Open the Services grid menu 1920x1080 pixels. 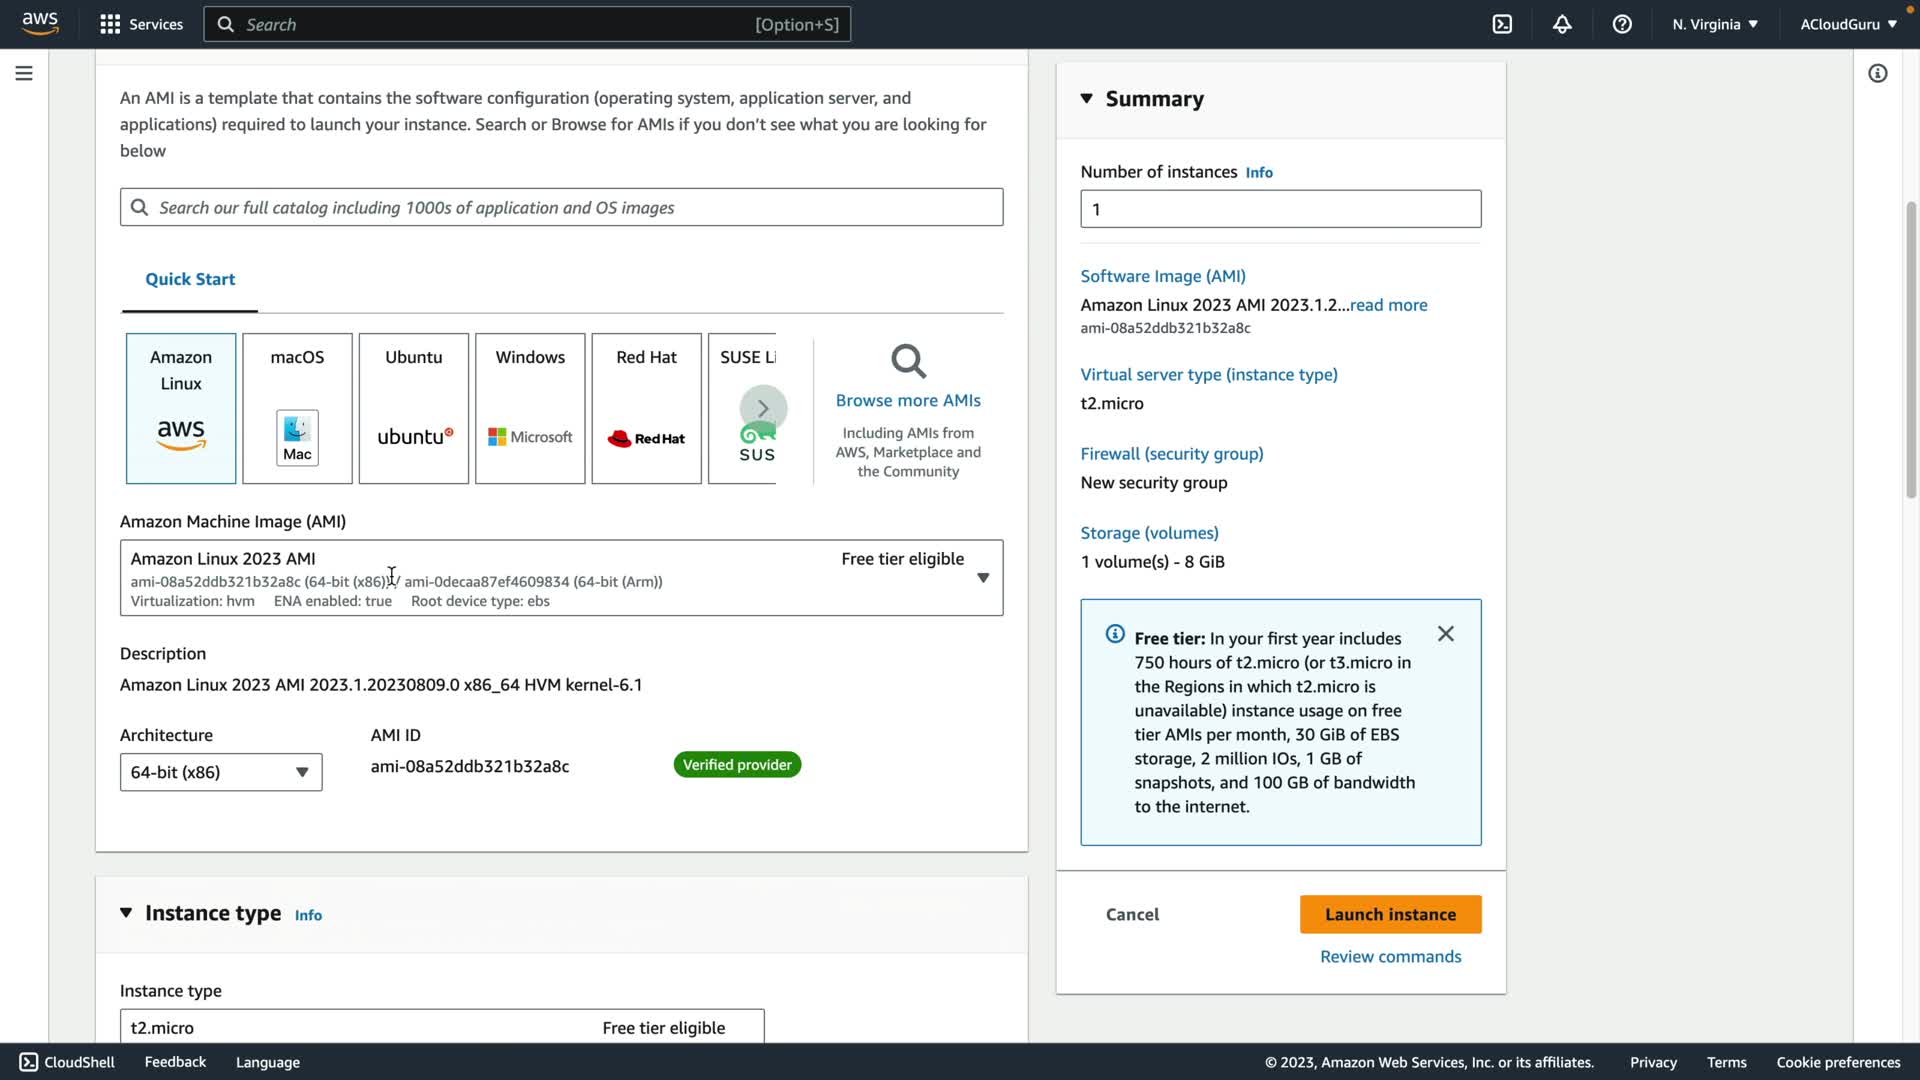[x=110, y=24]
